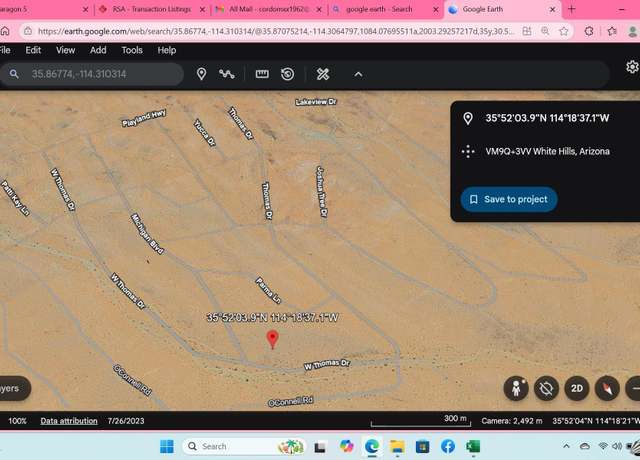Screen dimensions: 640x460
Task: Open the Help menu
Action: click(167, 50)
